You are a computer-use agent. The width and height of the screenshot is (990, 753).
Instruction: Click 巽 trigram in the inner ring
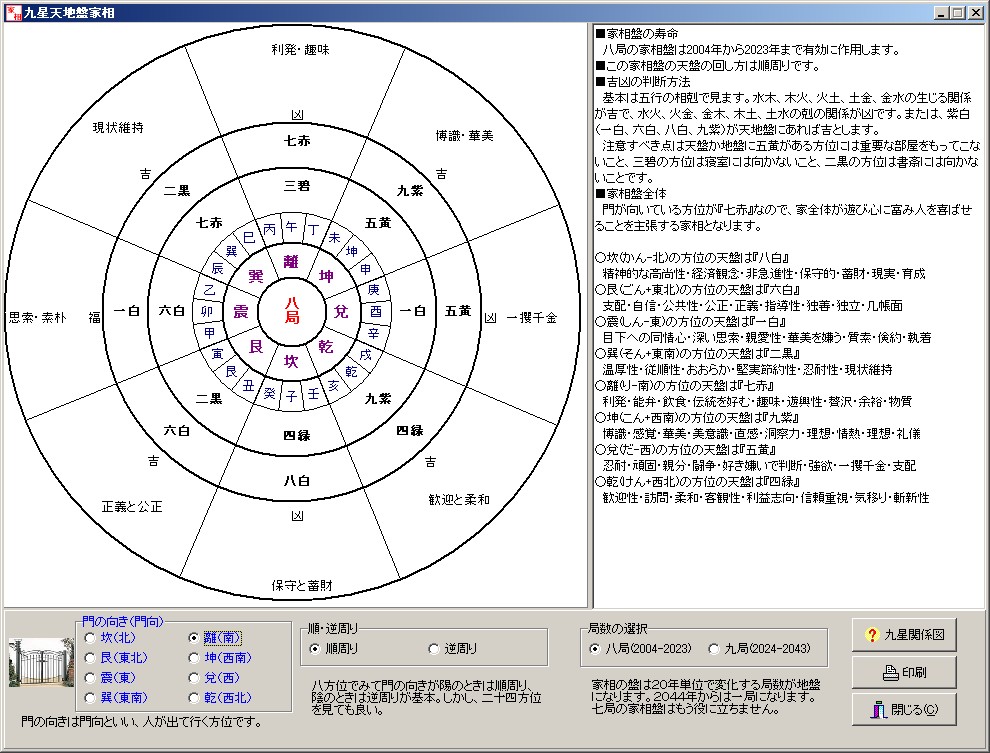tap(256, 276)
